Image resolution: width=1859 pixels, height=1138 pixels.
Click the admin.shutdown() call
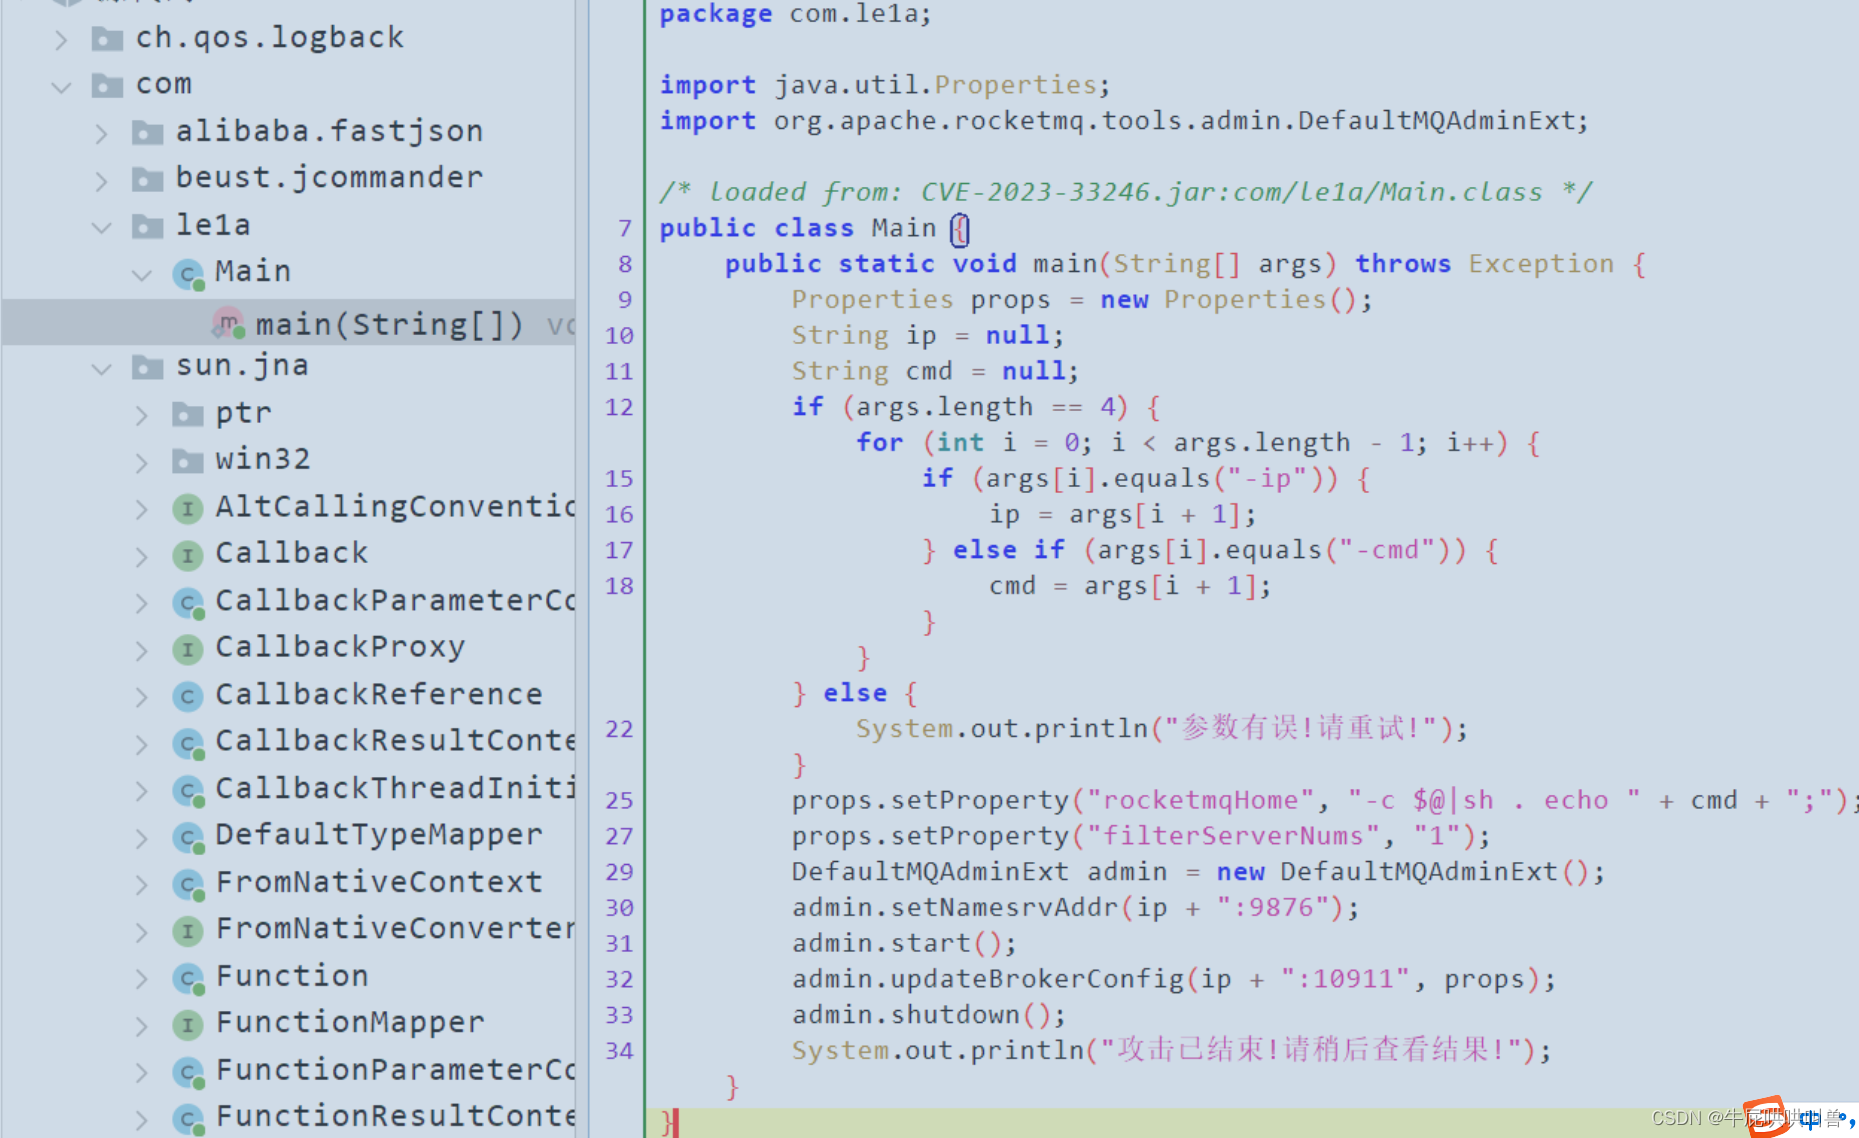929,1016
